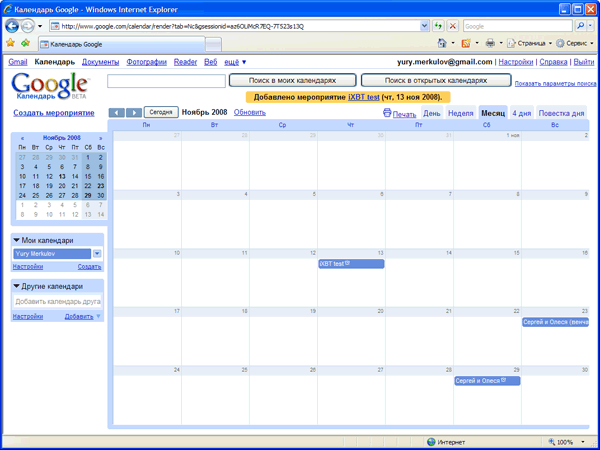Open the address bar history dropdown
Viewport: 600px width, 450px height.
point(424,26)
